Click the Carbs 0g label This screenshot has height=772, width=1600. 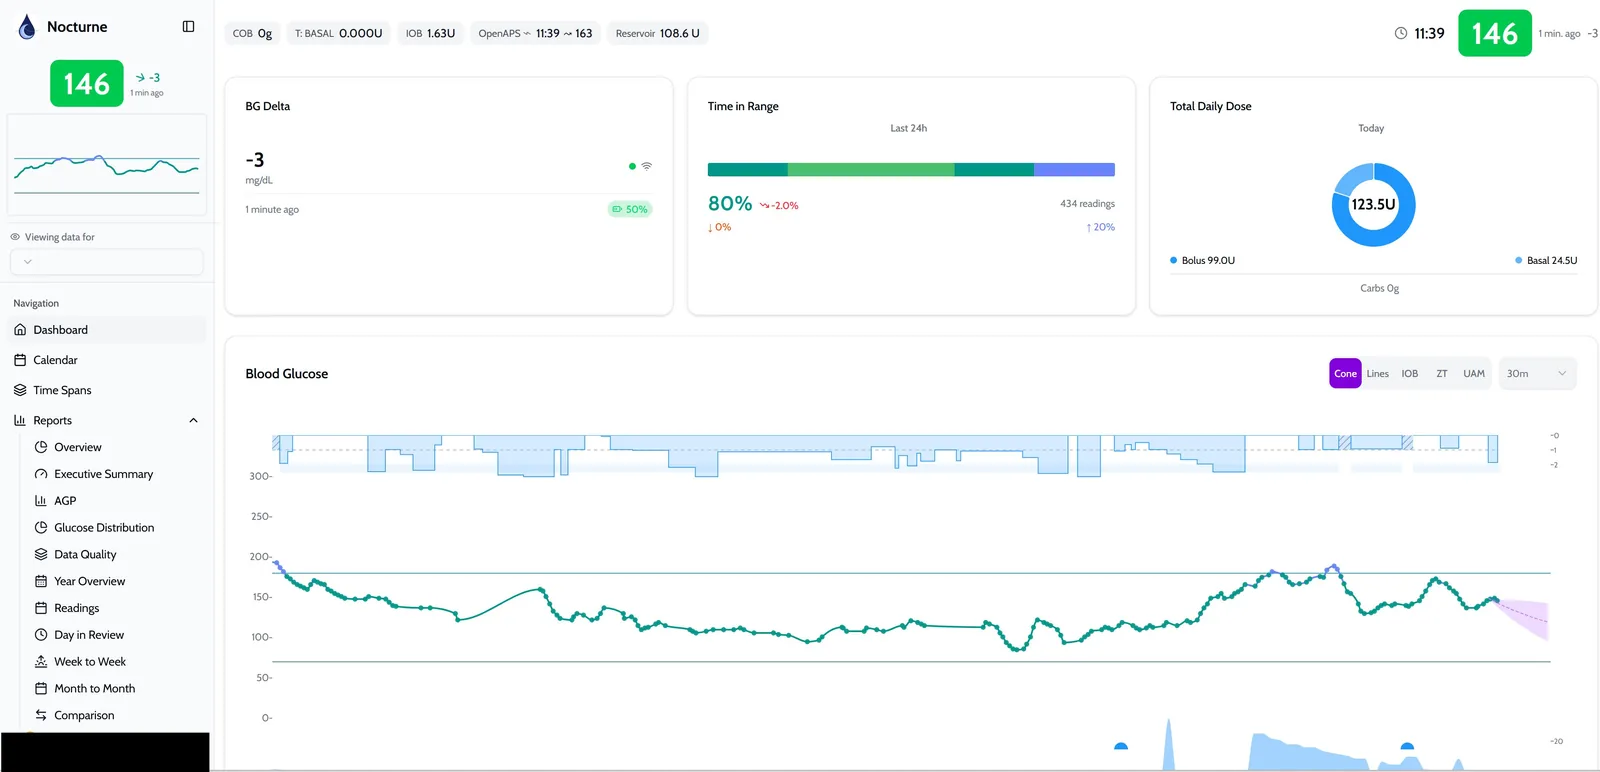point(1379,288)
